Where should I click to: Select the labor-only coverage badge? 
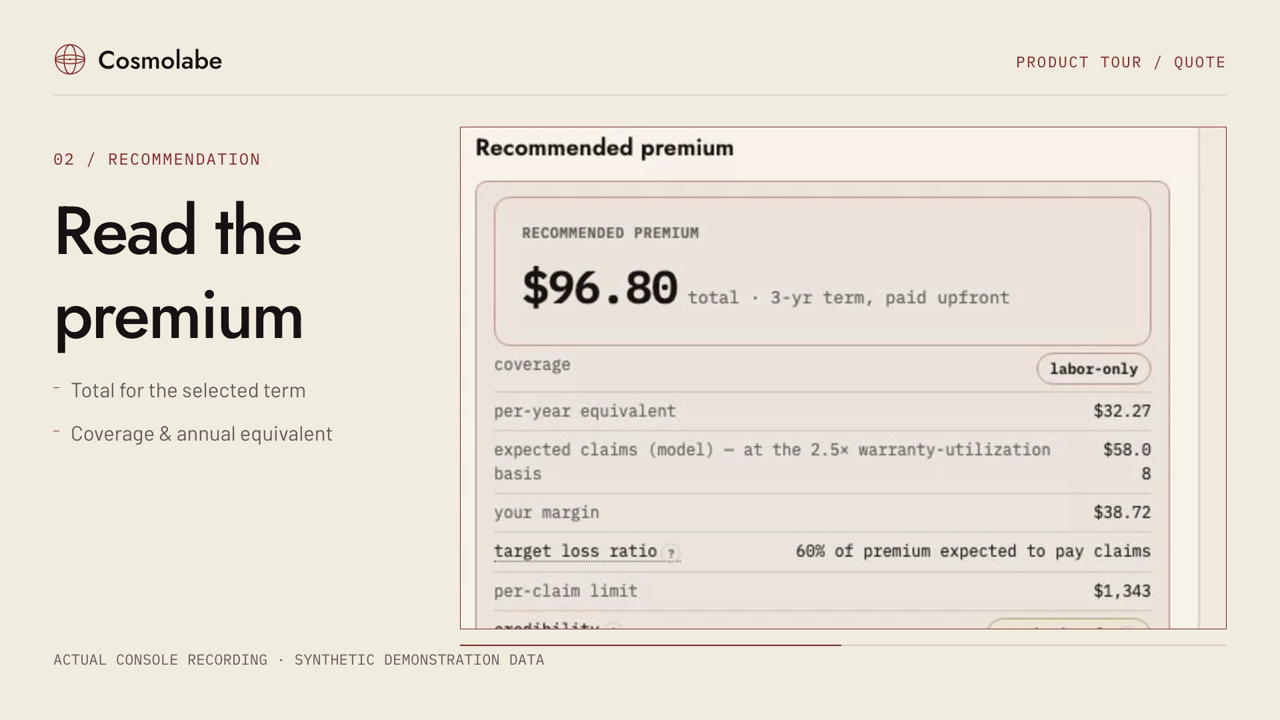point(1093,369)
